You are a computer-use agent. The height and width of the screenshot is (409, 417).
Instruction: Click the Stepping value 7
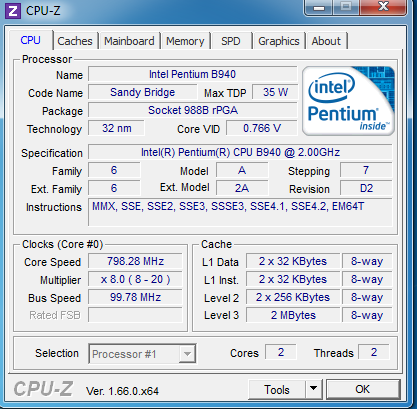point(366,170)
